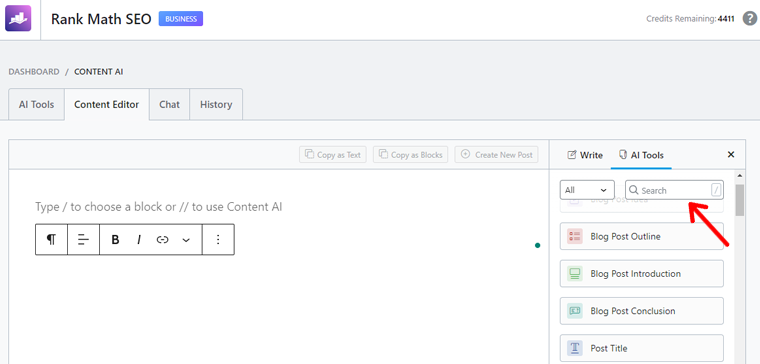Viewport: 760px width, 364px height.
Task: Switch to the Write panel tab
Action: pos(585,155)
